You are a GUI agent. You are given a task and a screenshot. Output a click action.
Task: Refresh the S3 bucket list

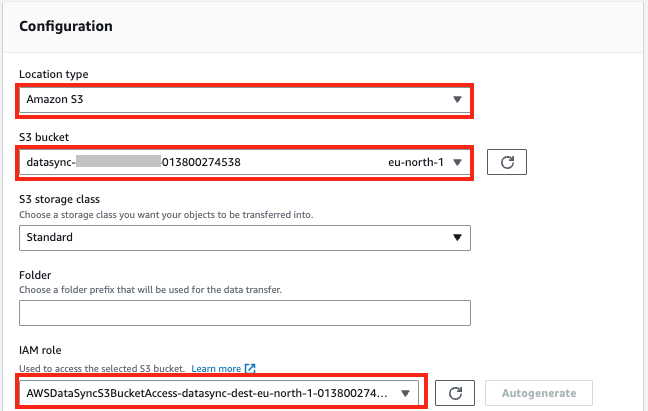tap(507, 162)
